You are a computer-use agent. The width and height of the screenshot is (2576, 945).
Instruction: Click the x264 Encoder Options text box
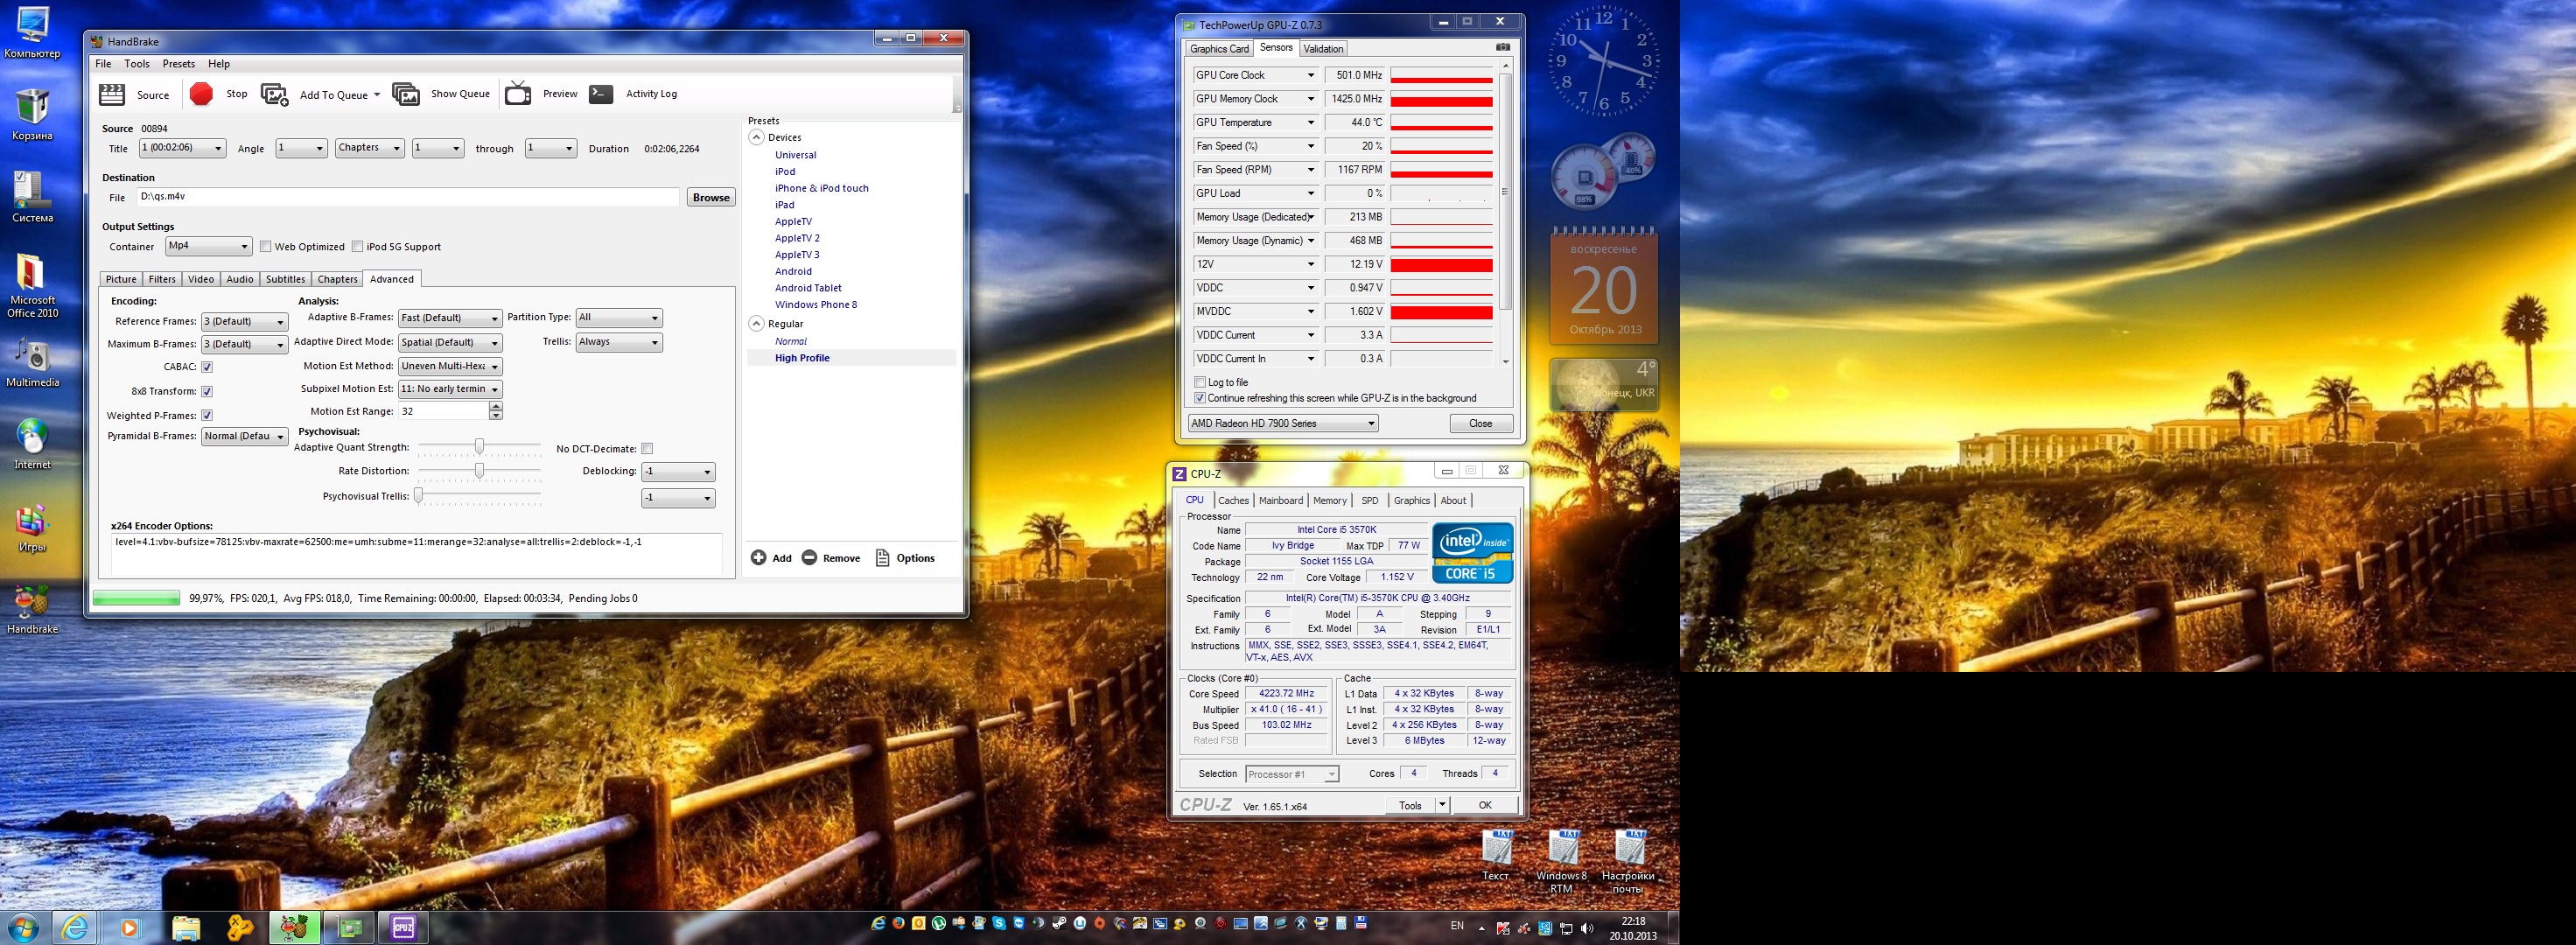click(416, 555)
